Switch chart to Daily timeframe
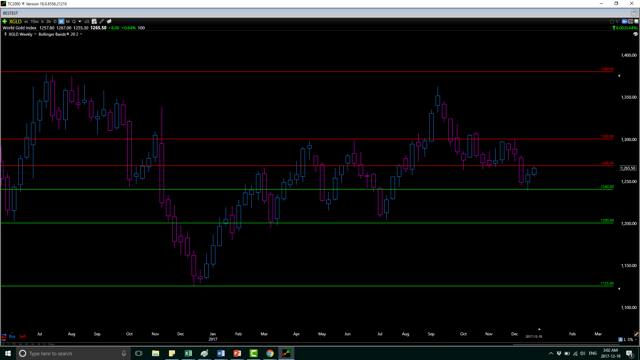 pos(55,21)
